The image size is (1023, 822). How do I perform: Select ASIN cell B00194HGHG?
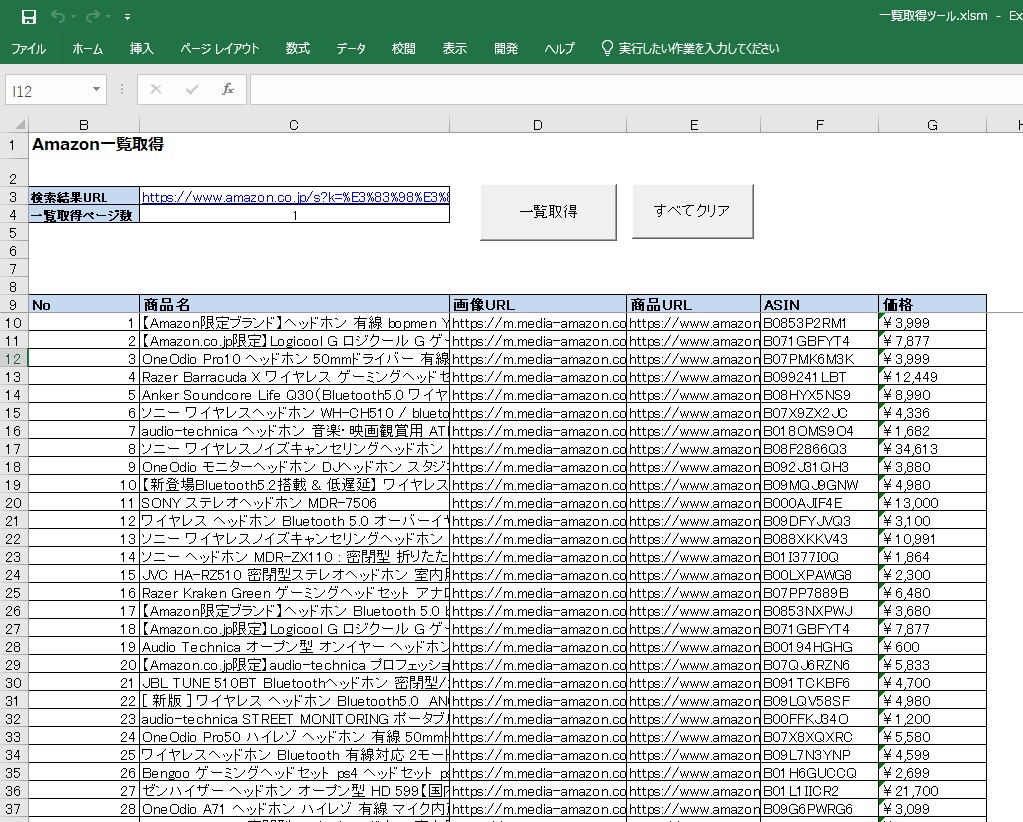pos(819,647)
